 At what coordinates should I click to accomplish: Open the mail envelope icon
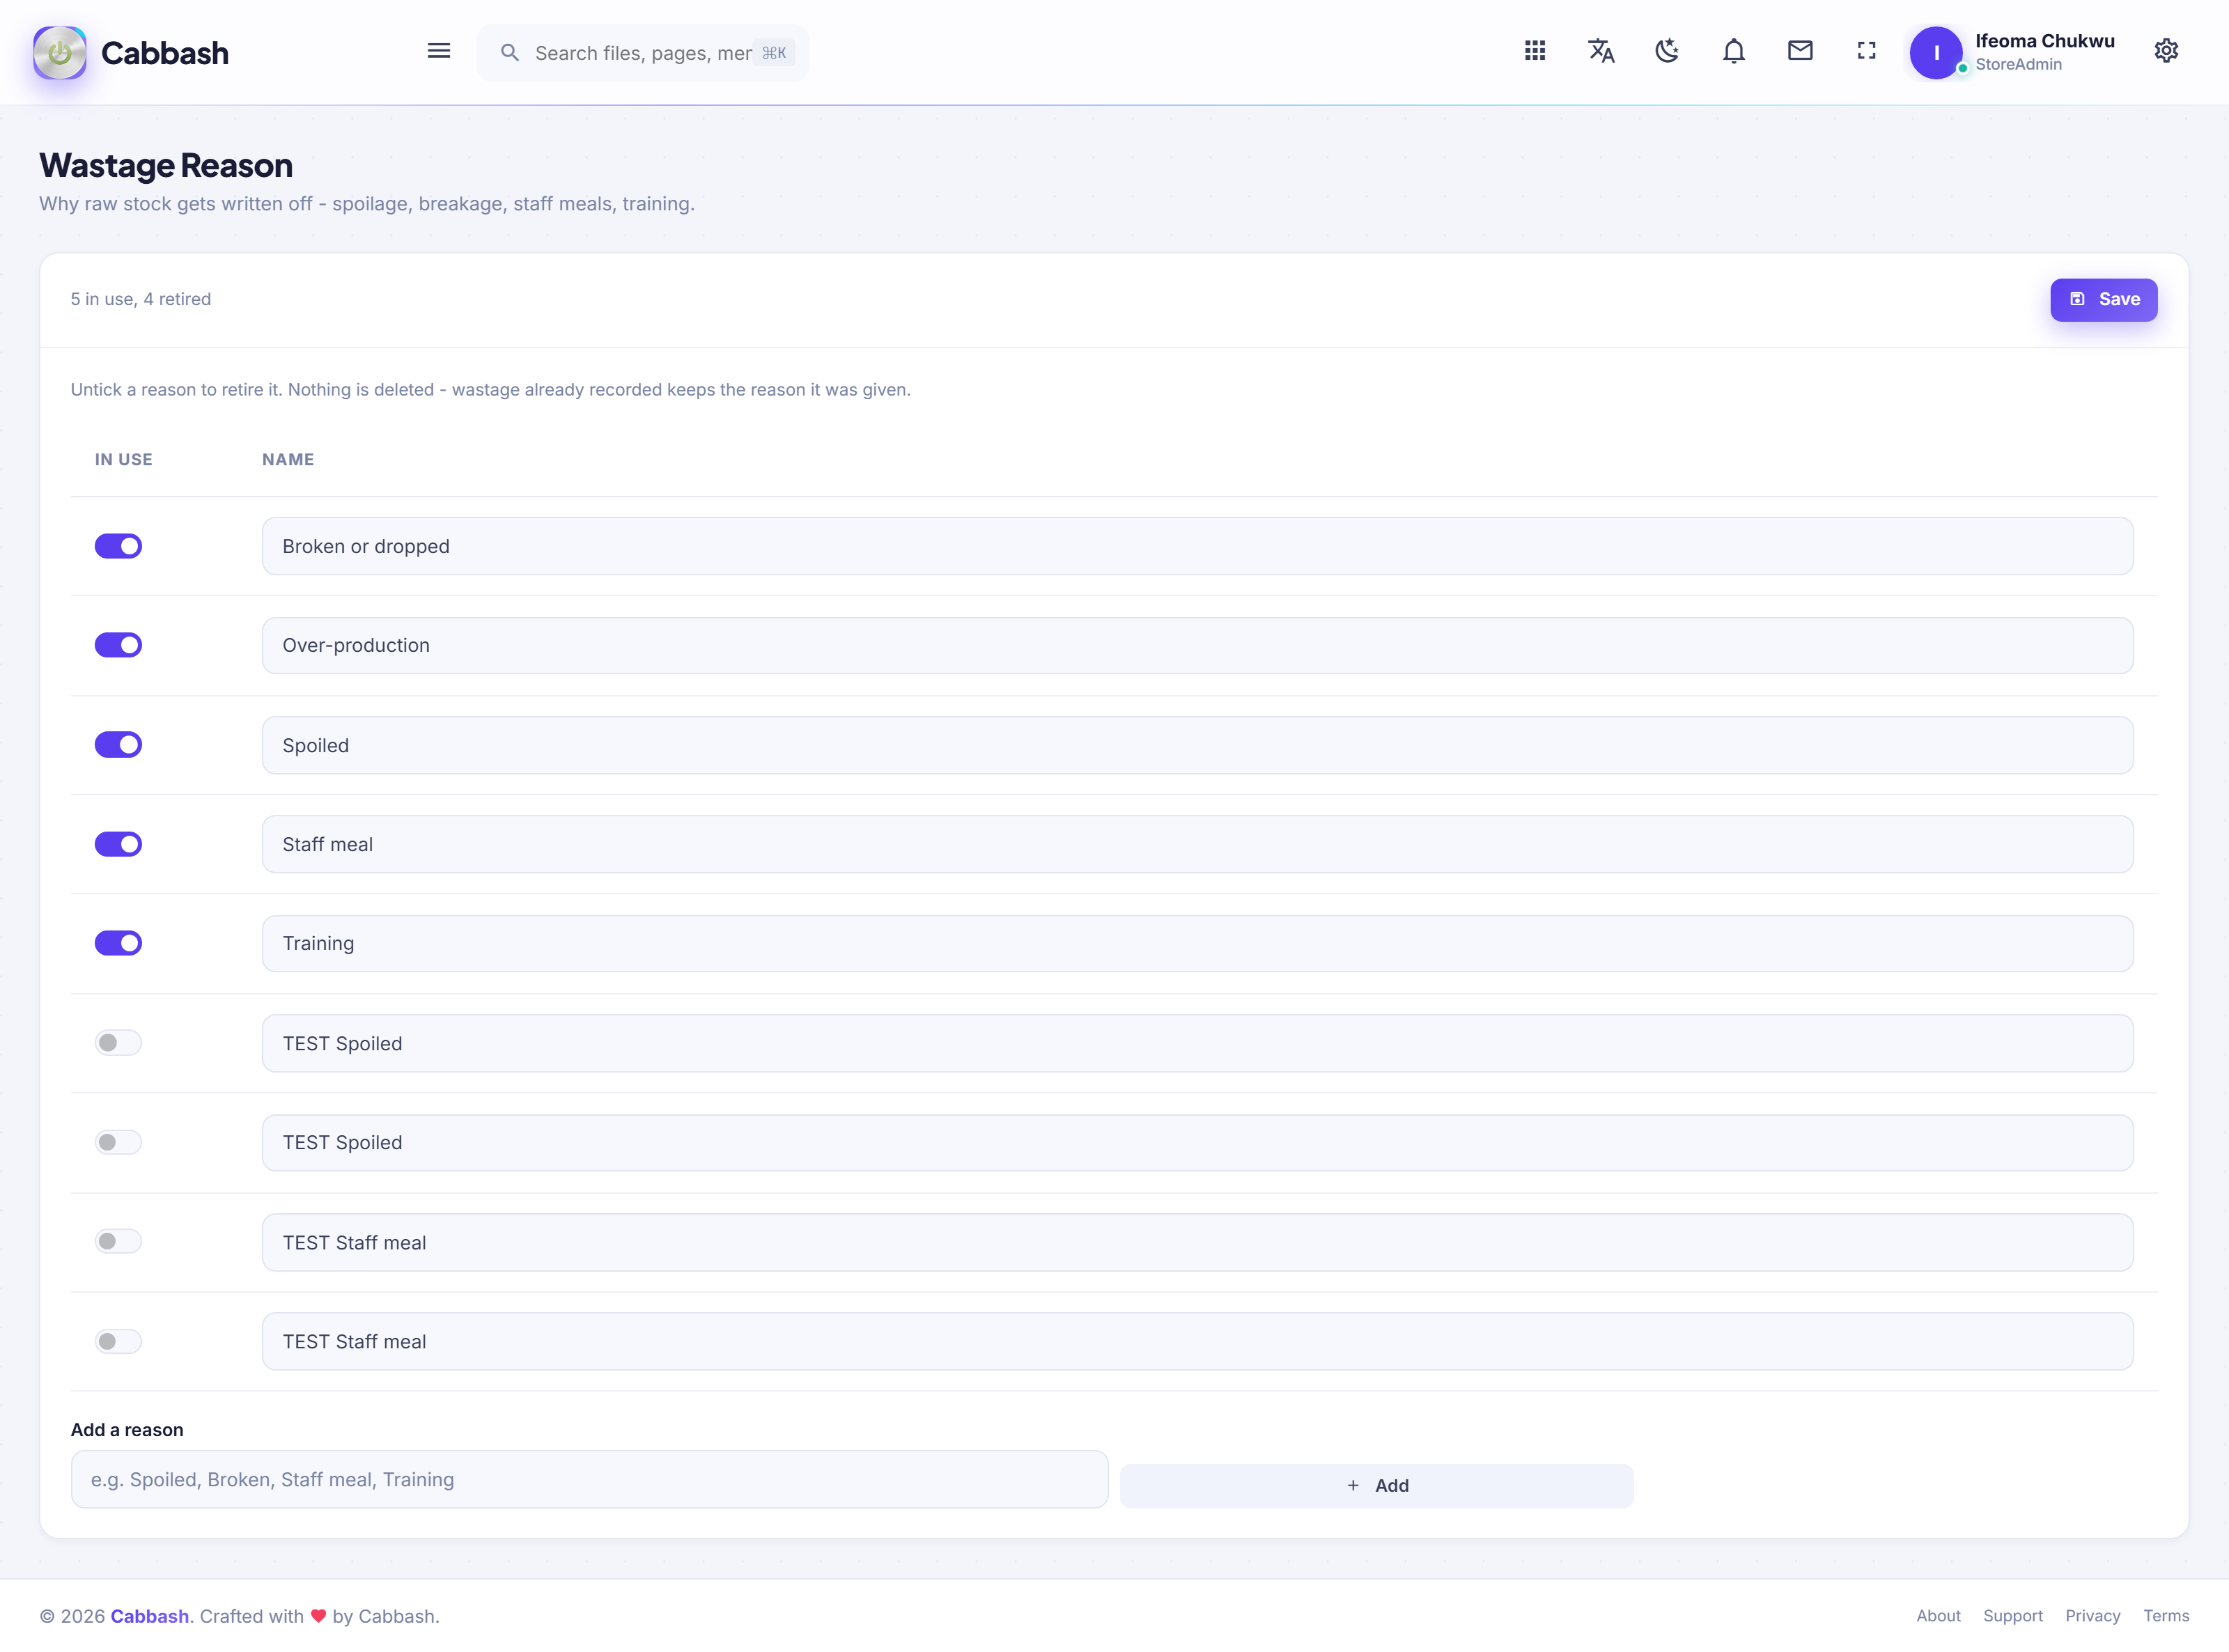click(1800, 51)
